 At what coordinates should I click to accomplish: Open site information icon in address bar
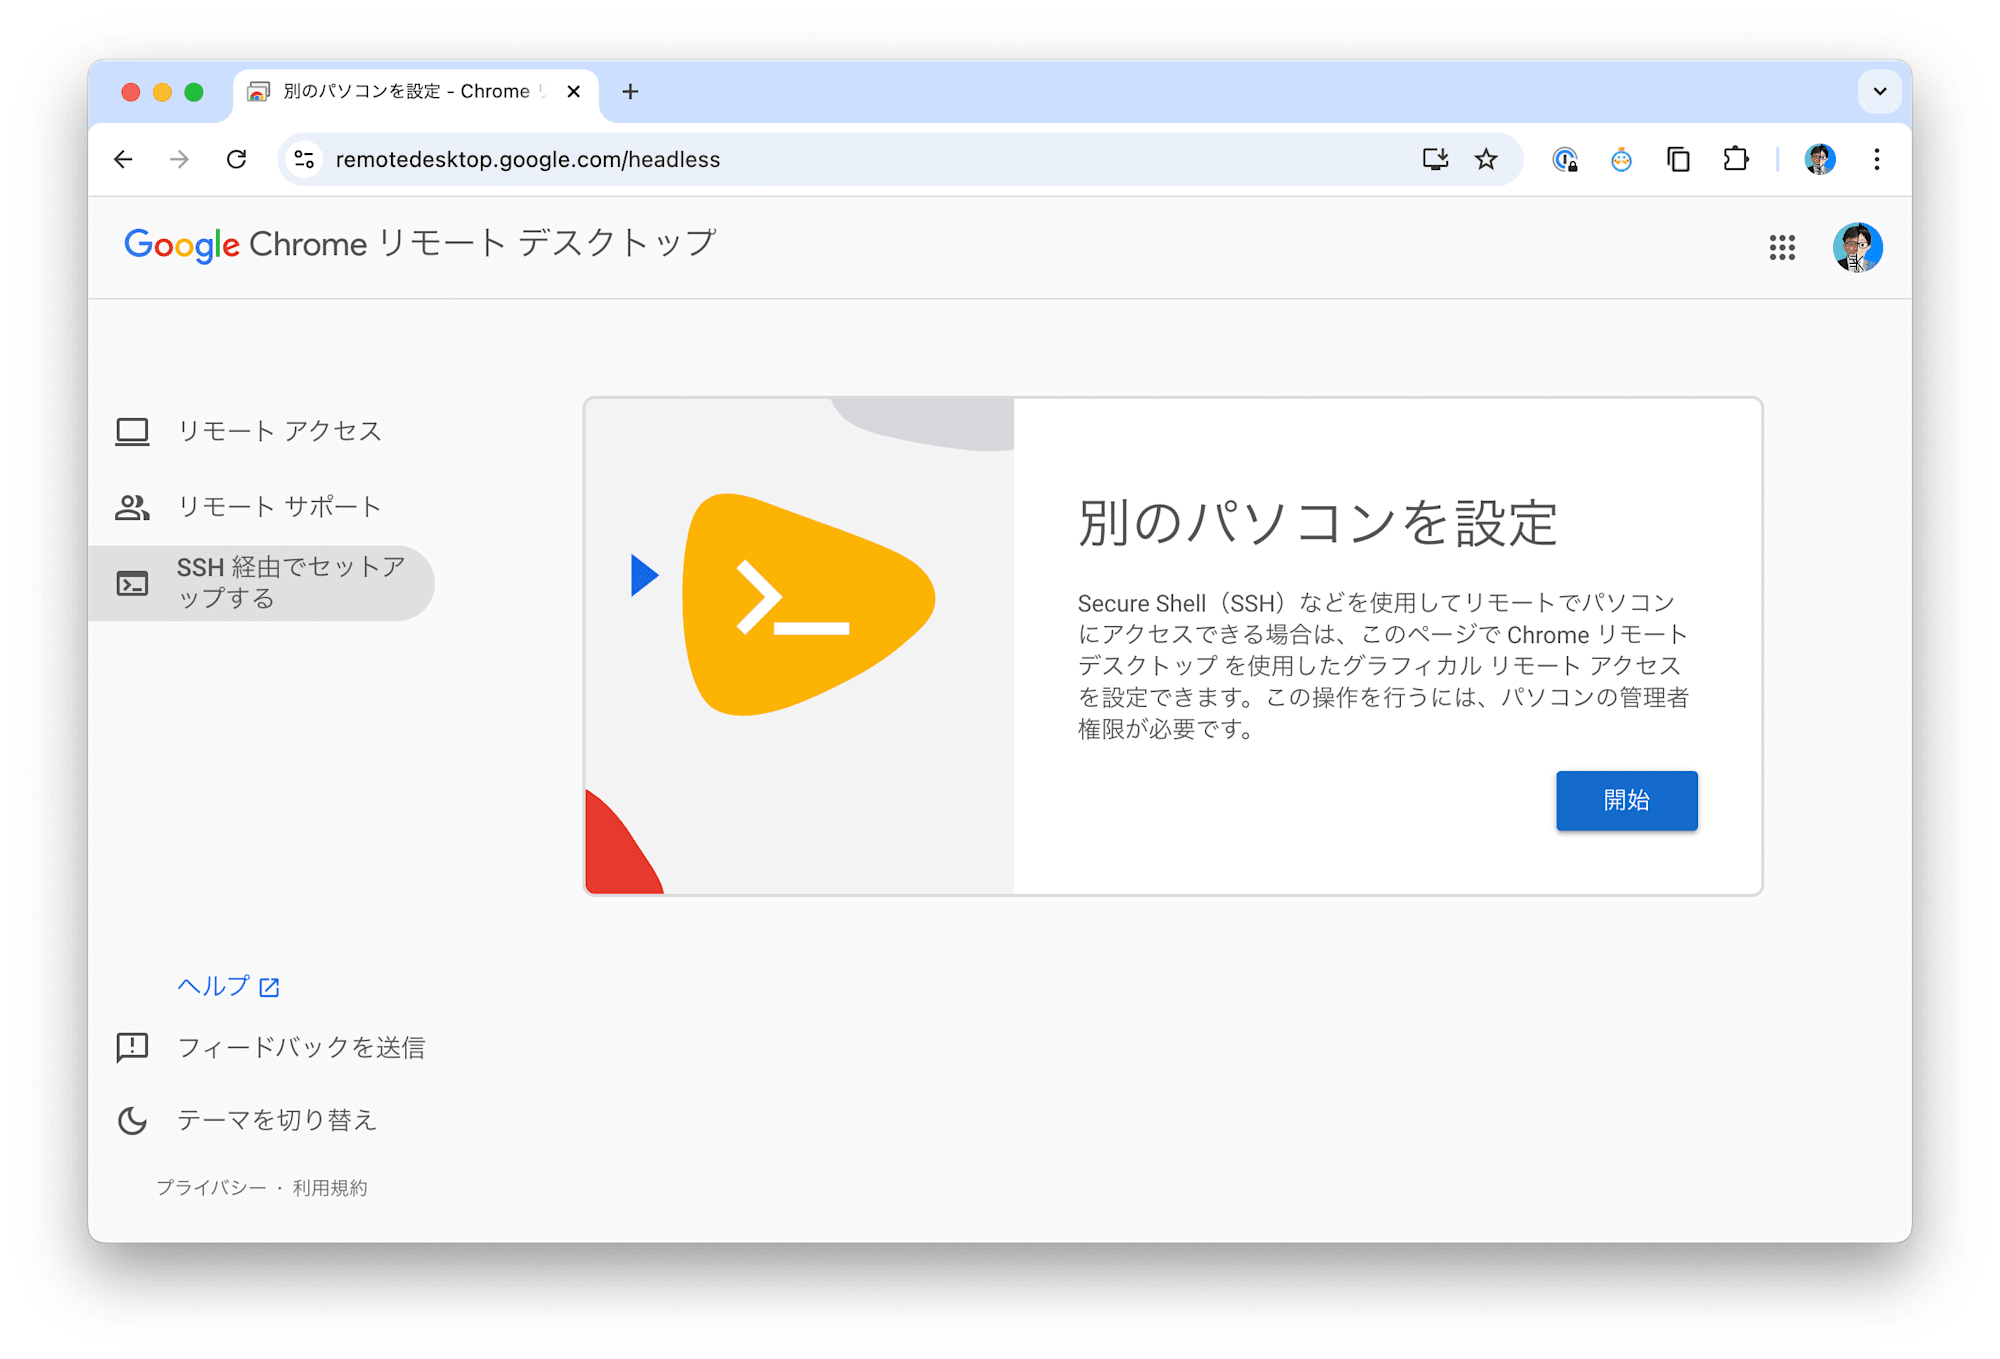305,159
